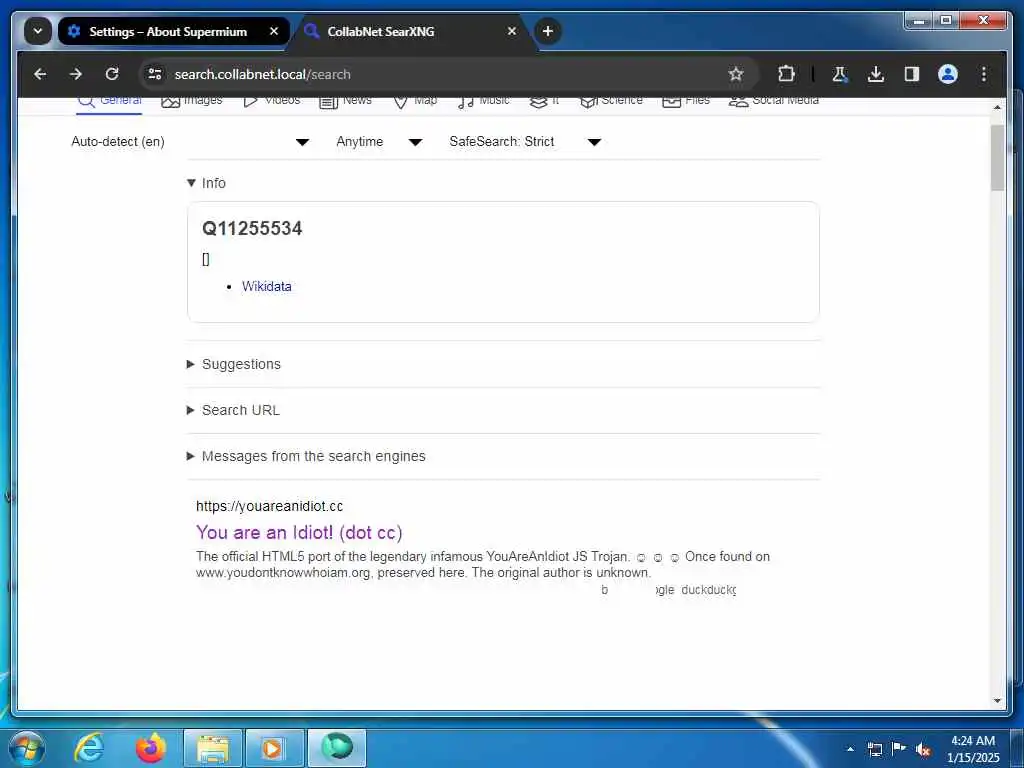Viewport: 1024px width, 768px height.
Task: Close the CollabNet SearXNG tab
Action: [x=512, y=31]
